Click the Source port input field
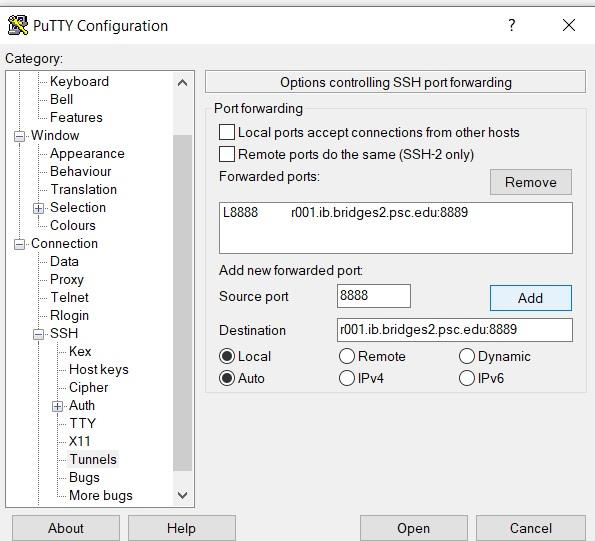This screenshot has width=595, height=541. 374,296
